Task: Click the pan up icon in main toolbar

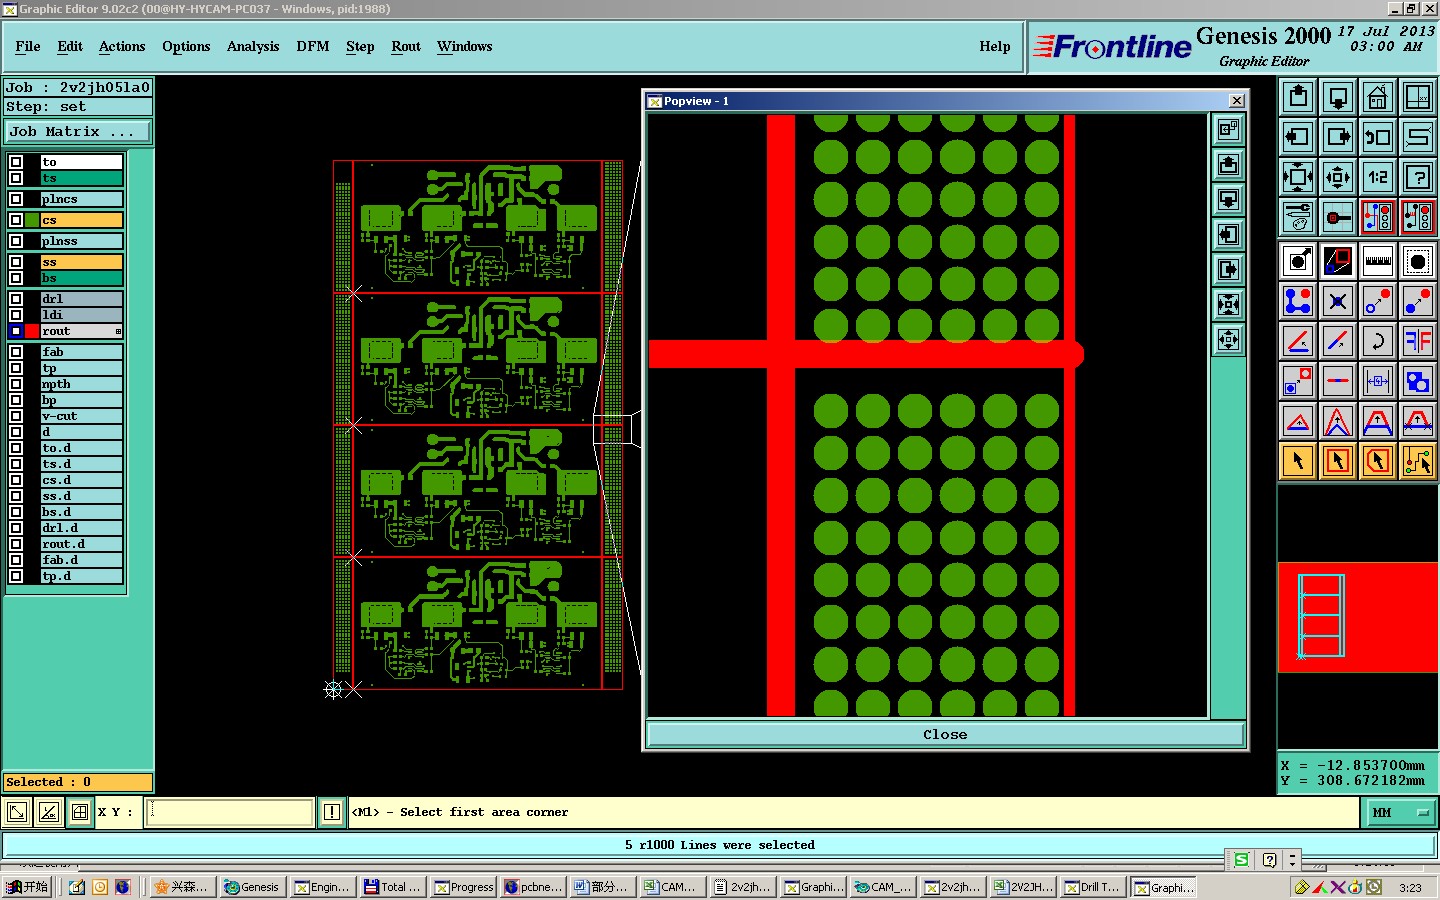Action: pos(1298,97)
